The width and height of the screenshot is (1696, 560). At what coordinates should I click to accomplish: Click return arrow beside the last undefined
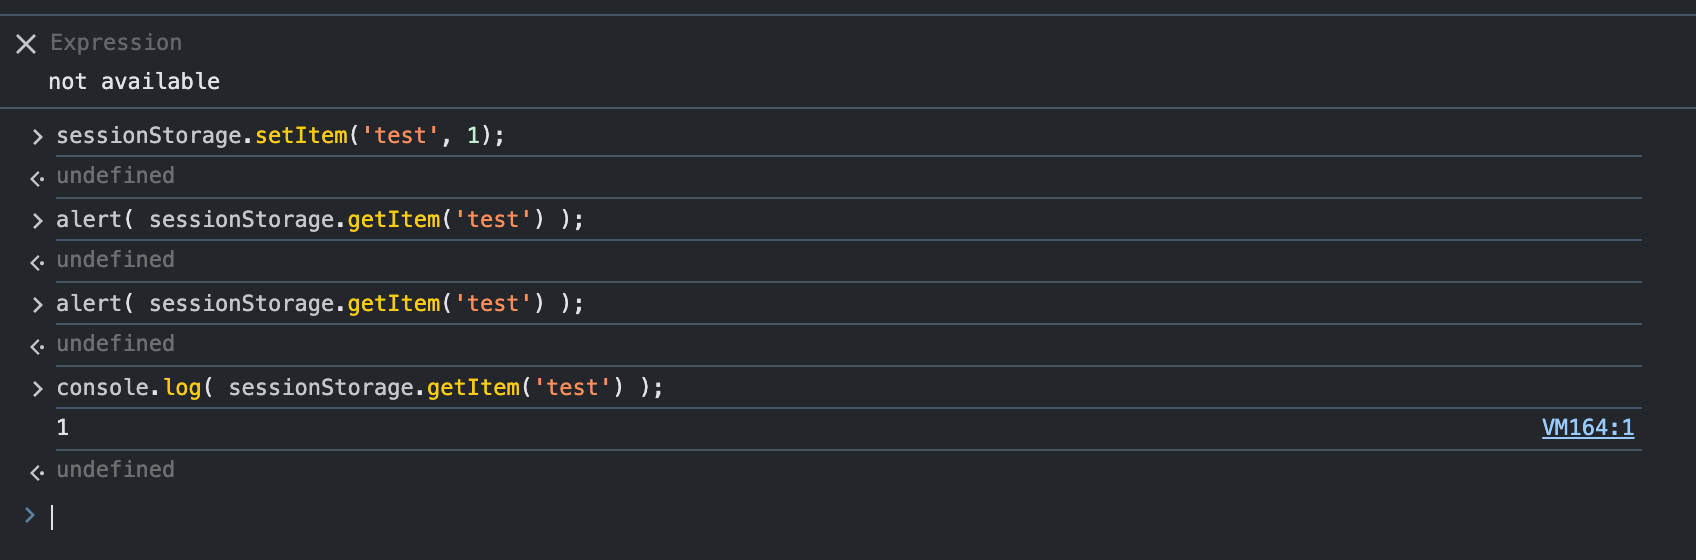37,472
